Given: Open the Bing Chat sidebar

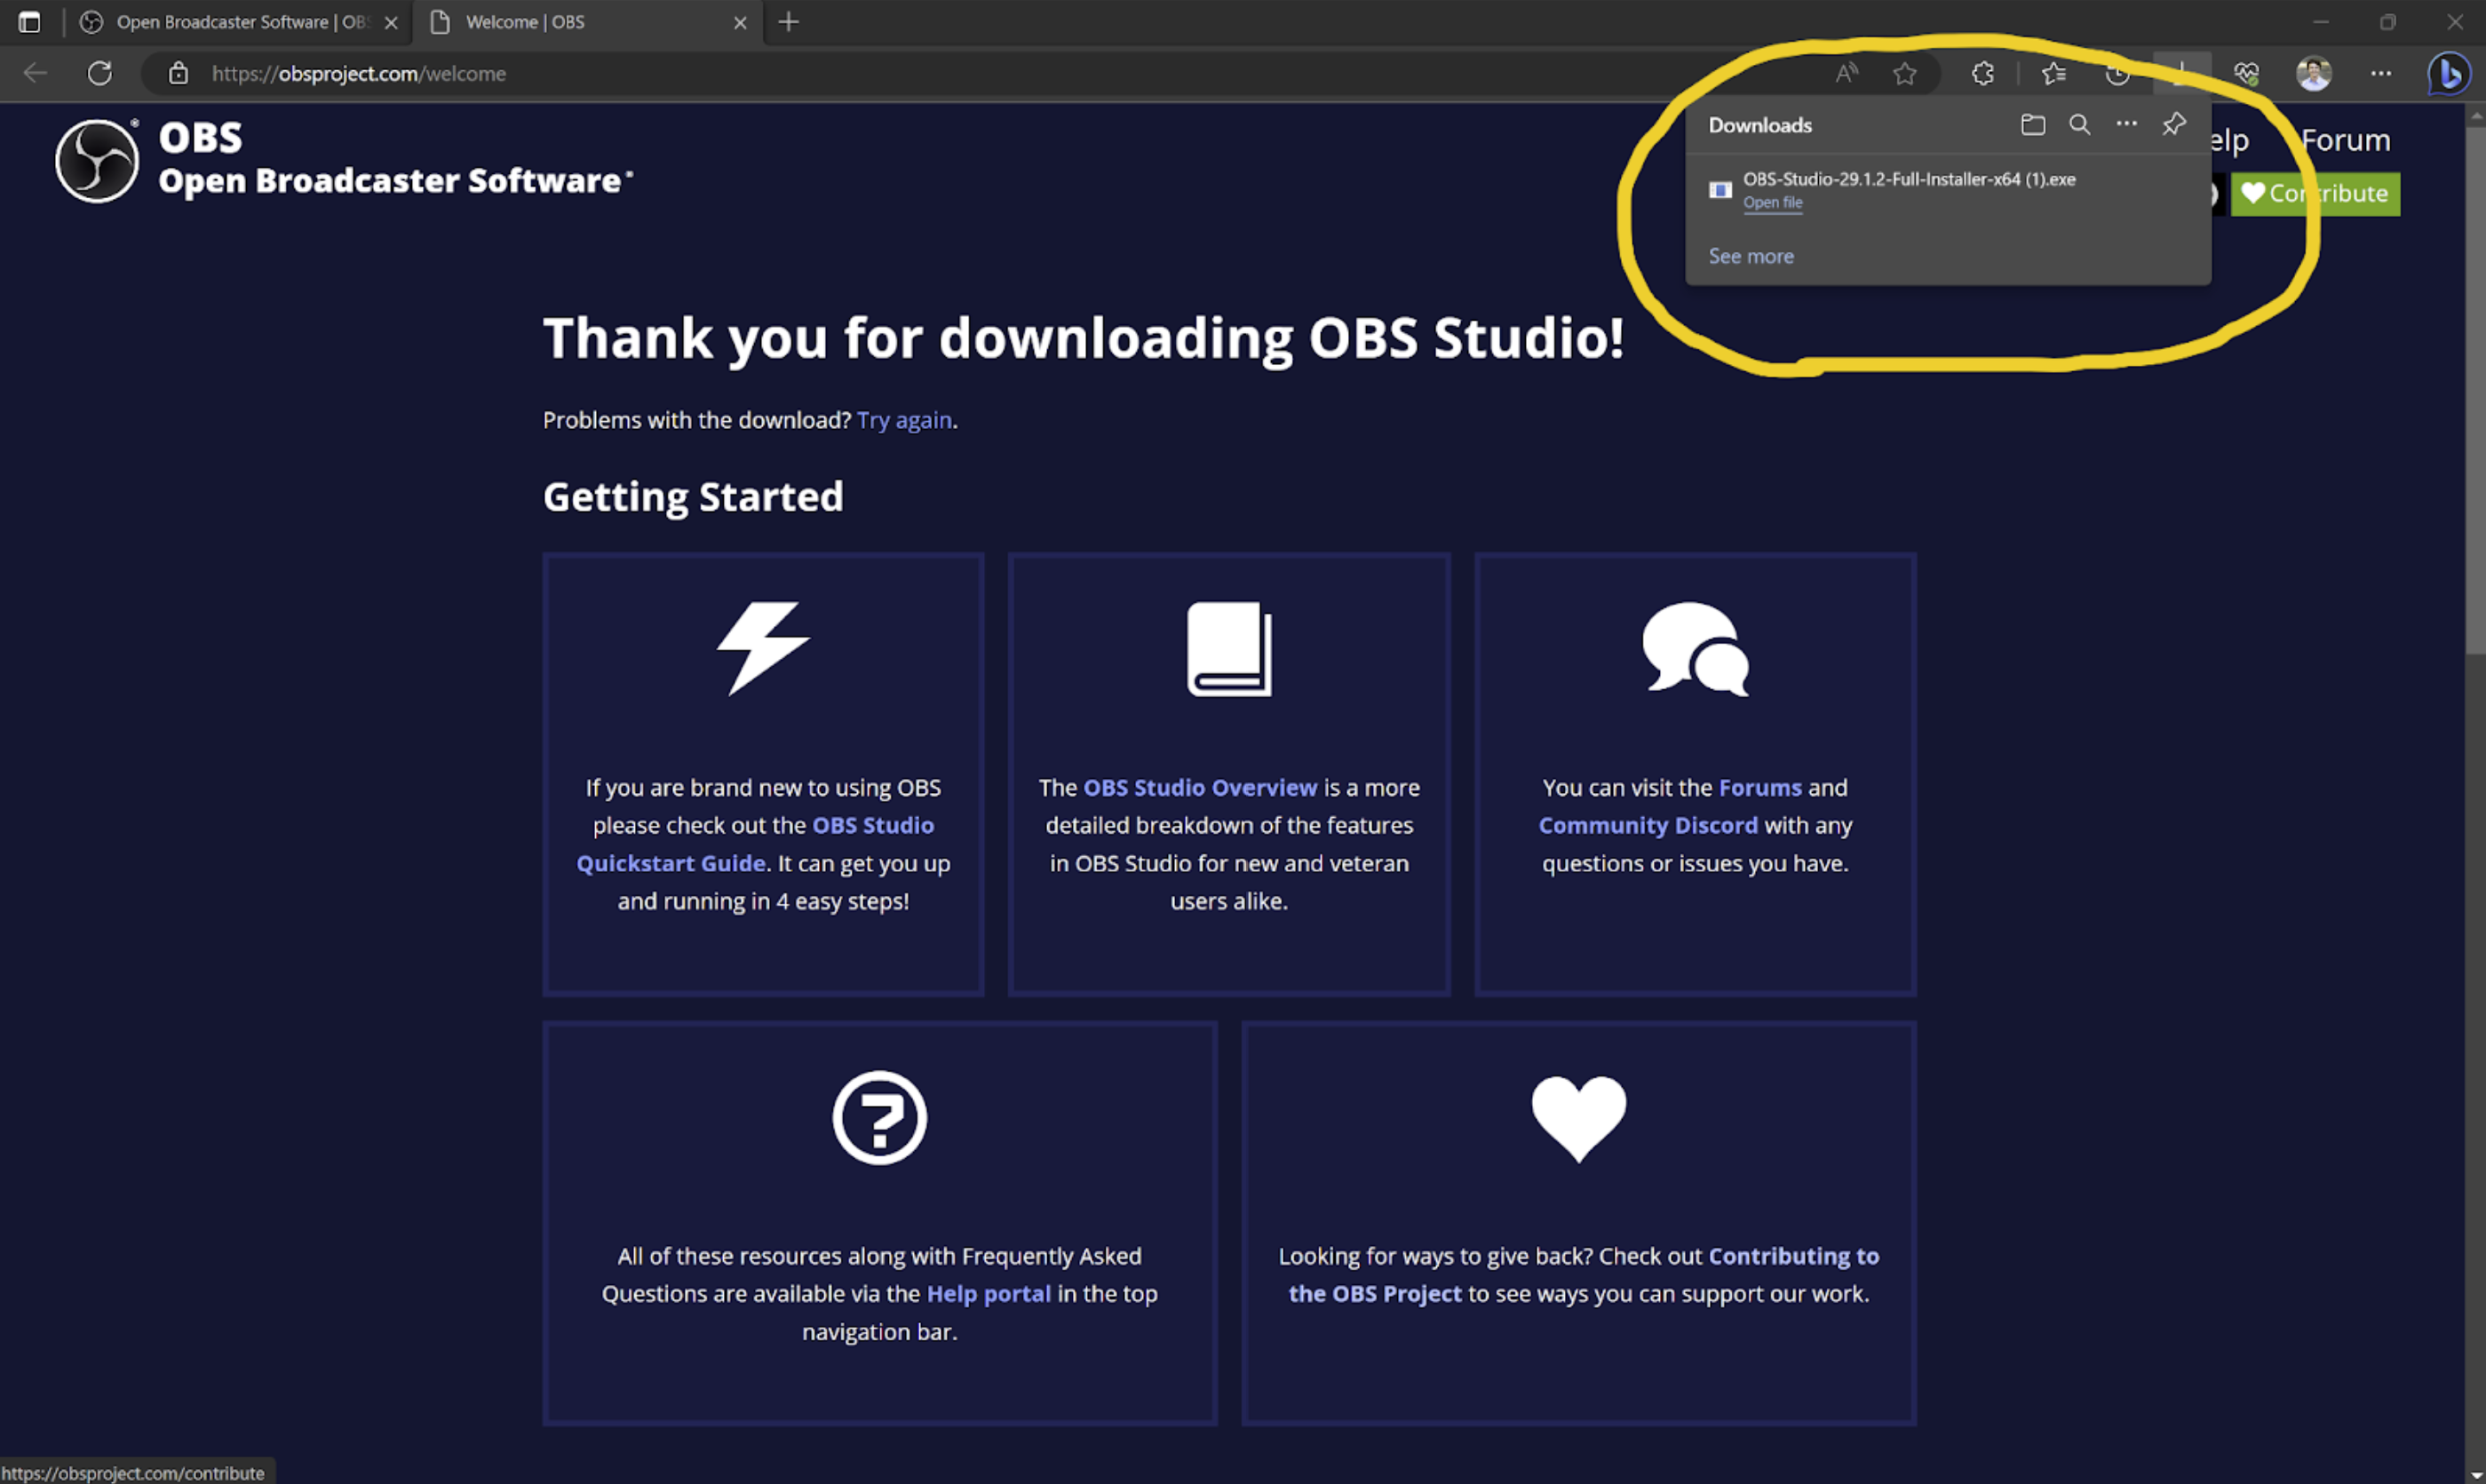Looking at the screenshot, I should (x=2447, y=73).
